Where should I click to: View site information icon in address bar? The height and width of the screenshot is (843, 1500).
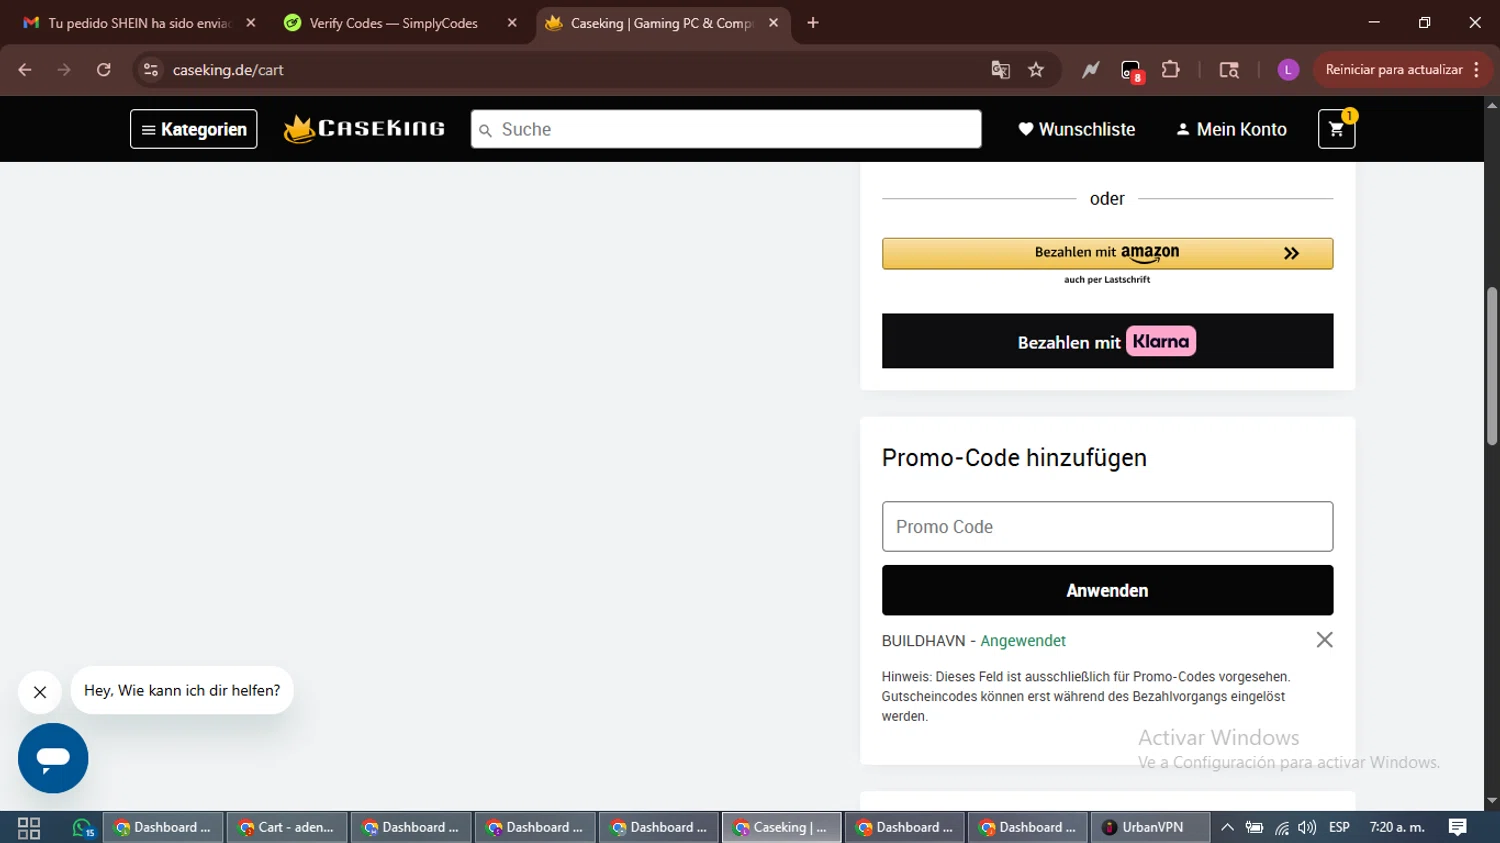pyautogui.click(x=151, y=70)
